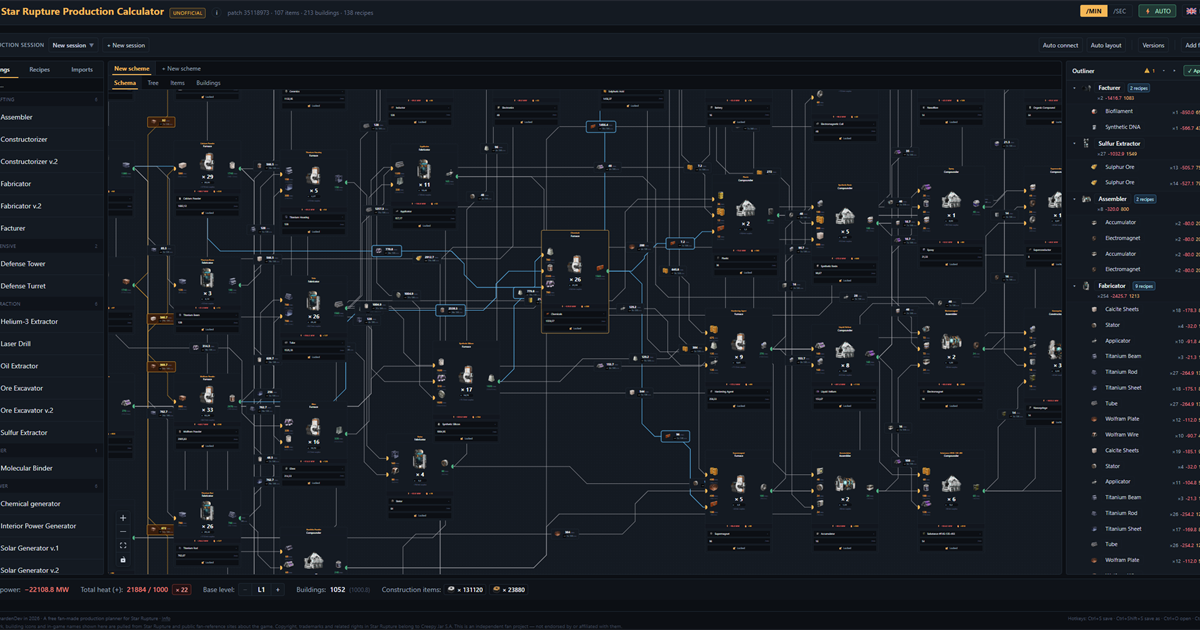
Task: Fit the schema view to screen
Action: (123, 546)
